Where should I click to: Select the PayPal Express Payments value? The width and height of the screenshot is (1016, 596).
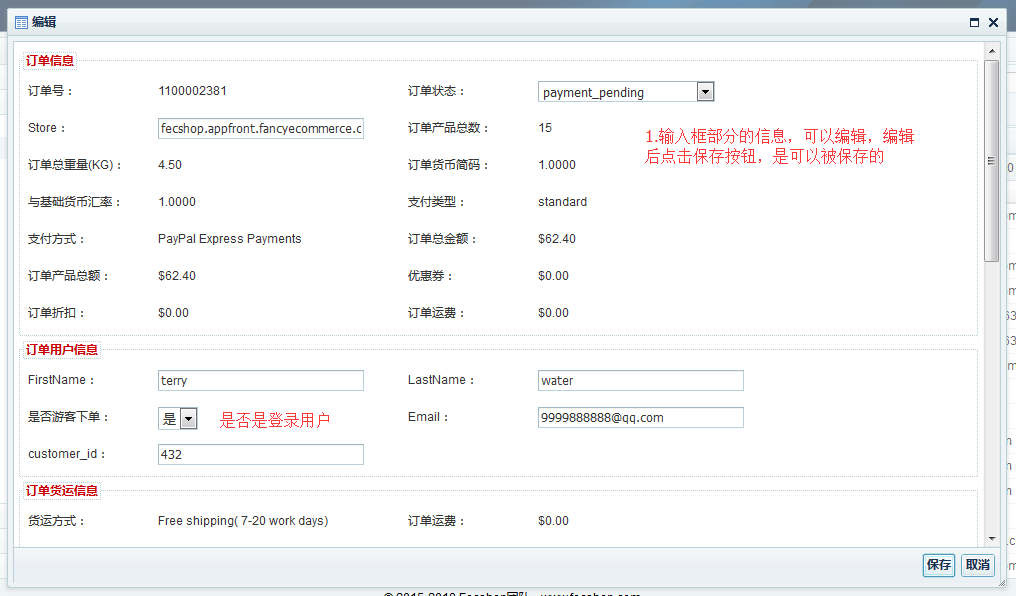tap(229, 239)
